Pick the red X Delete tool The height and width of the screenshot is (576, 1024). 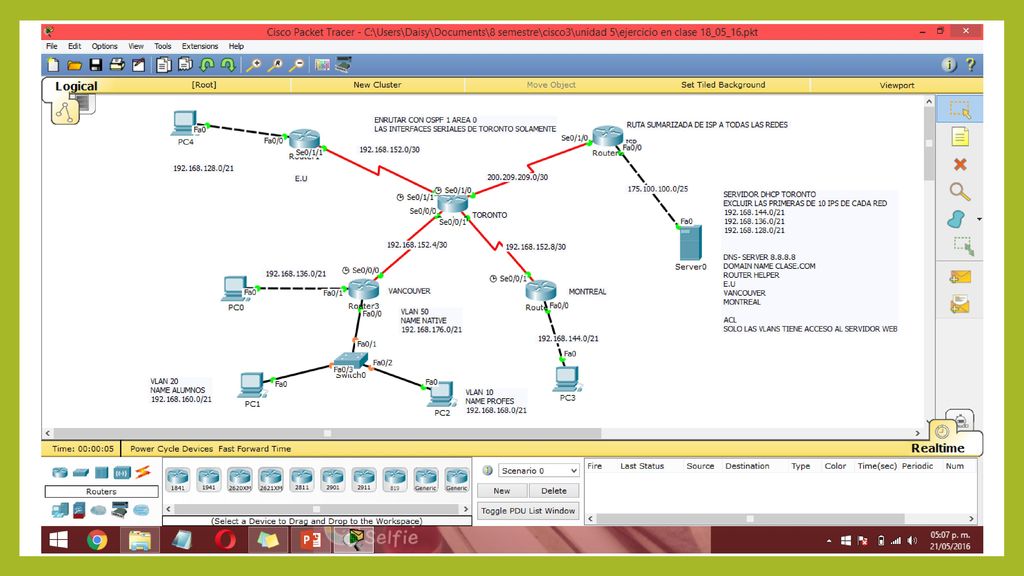[959, 165]
